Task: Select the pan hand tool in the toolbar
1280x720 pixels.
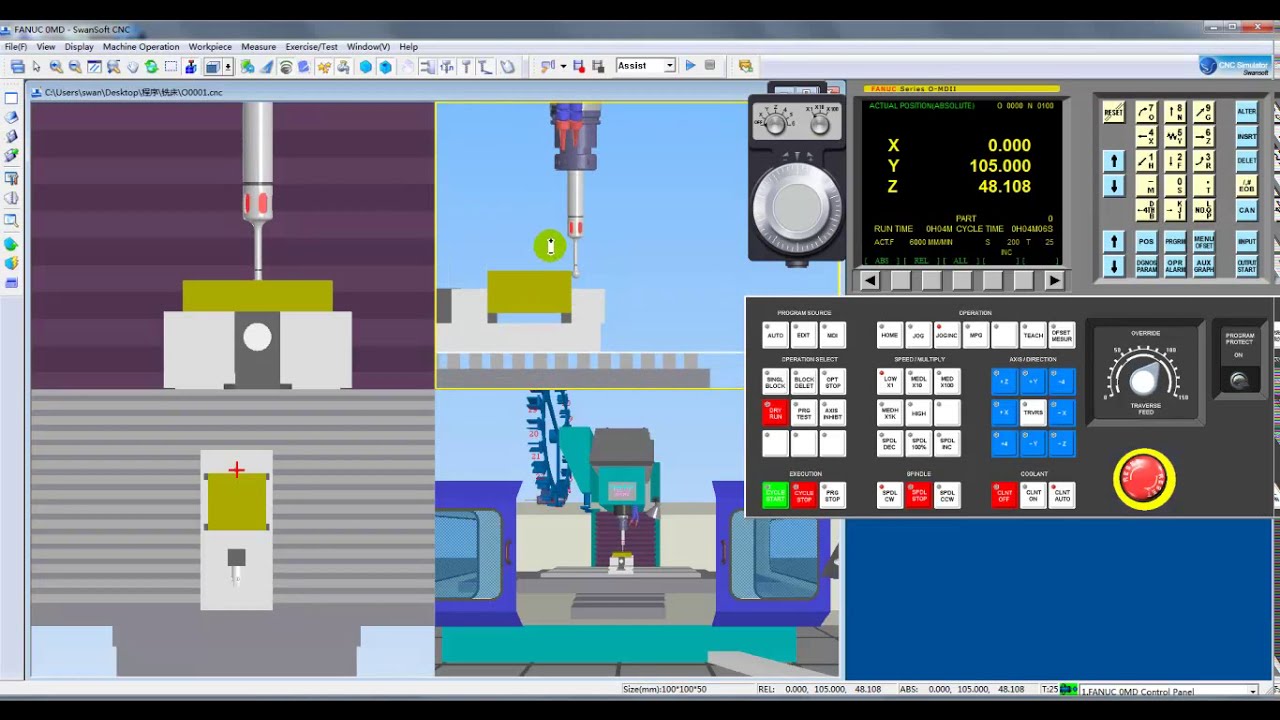Action: click(132, 66)
